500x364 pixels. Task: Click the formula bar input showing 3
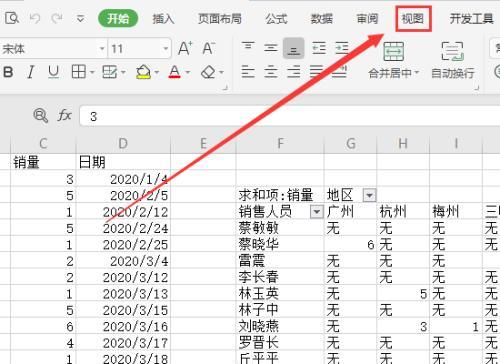coord(290,116)
